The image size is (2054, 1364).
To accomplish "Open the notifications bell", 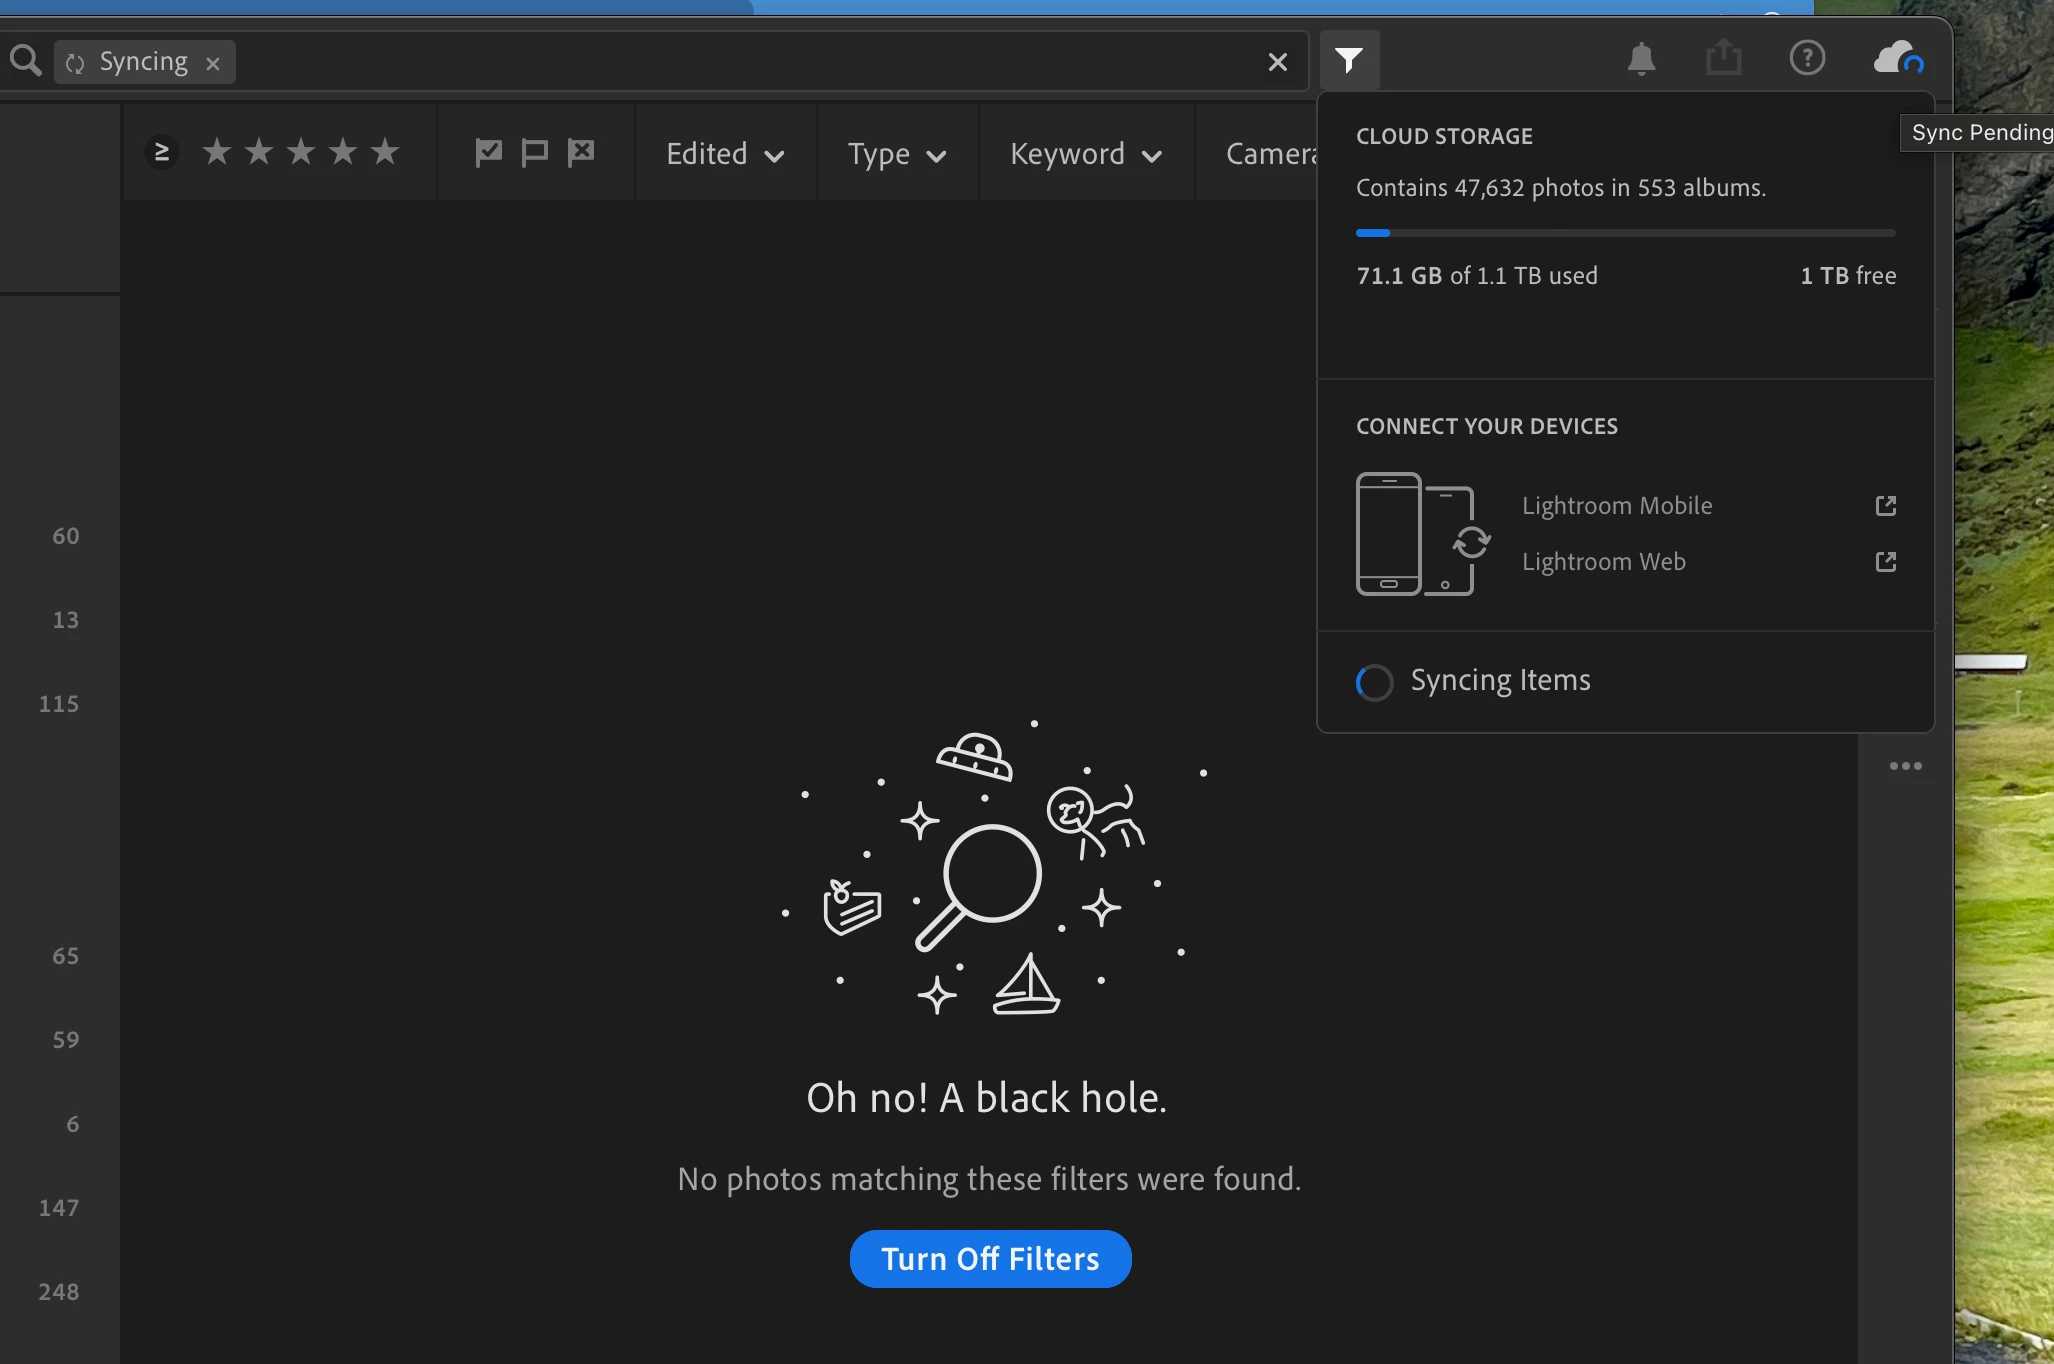I will click(x=1641, y=59).
